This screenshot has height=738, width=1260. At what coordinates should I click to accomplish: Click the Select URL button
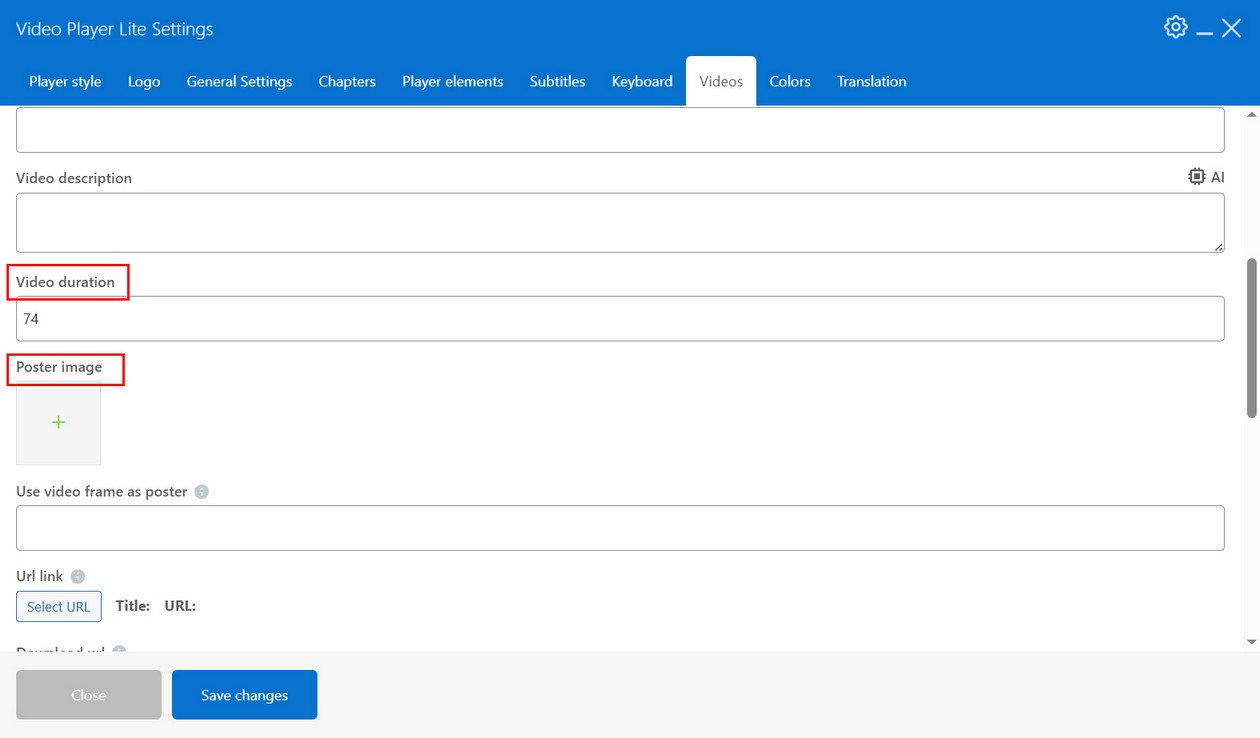59,607
